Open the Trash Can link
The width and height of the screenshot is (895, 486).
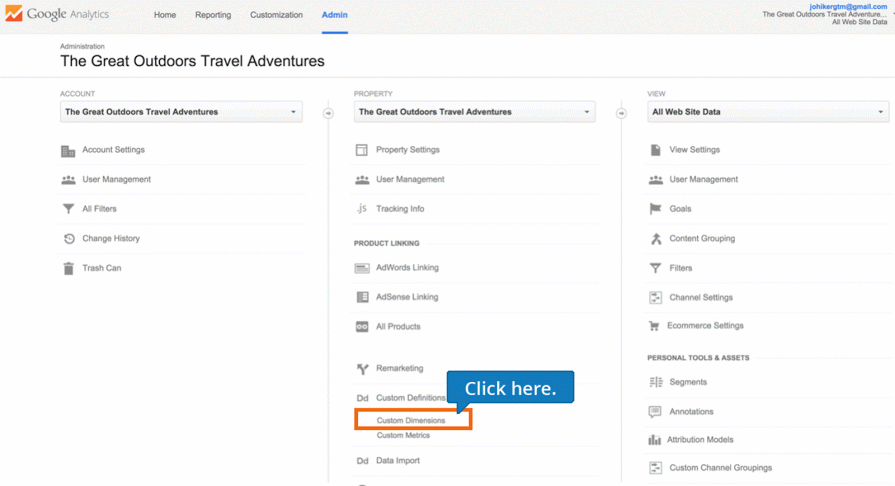(102, 268)
